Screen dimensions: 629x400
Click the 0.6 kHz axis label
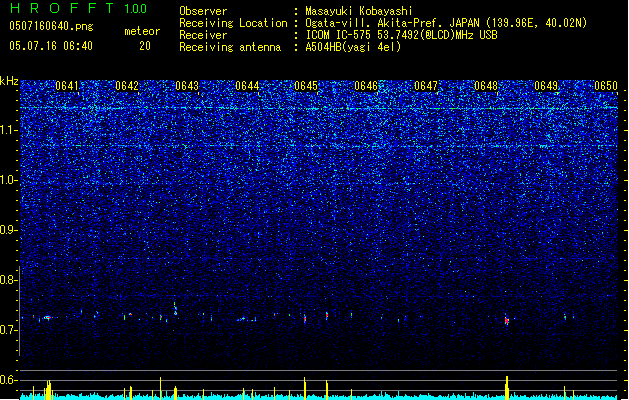(9, 380)
